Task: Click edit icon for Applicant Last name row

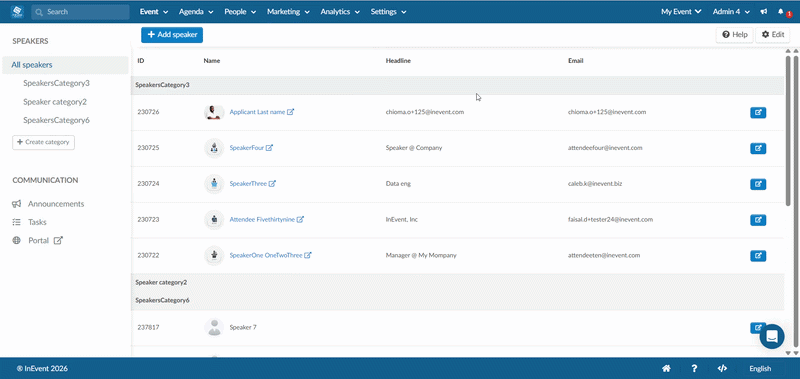Action: [758, 112]
